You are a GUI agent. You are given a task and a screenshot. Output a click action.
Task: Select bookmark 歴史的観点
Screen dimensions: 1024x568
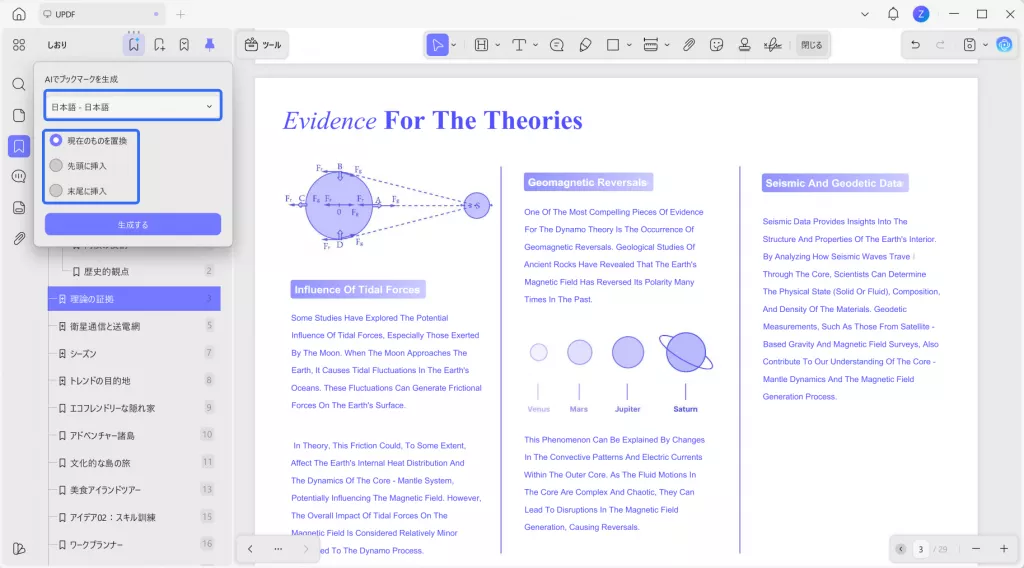click(x=106, y=271)
